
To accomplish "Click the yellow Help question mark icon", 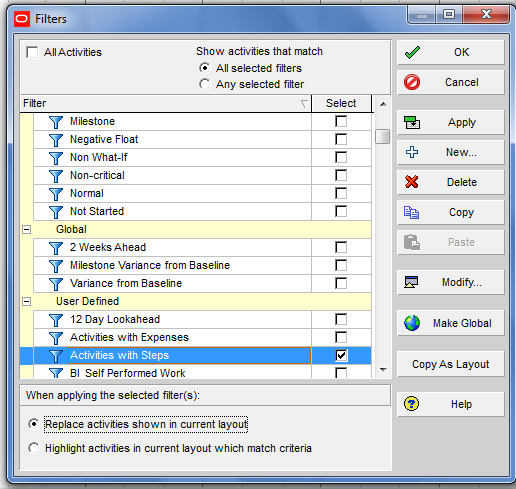I will coord(411,404).
